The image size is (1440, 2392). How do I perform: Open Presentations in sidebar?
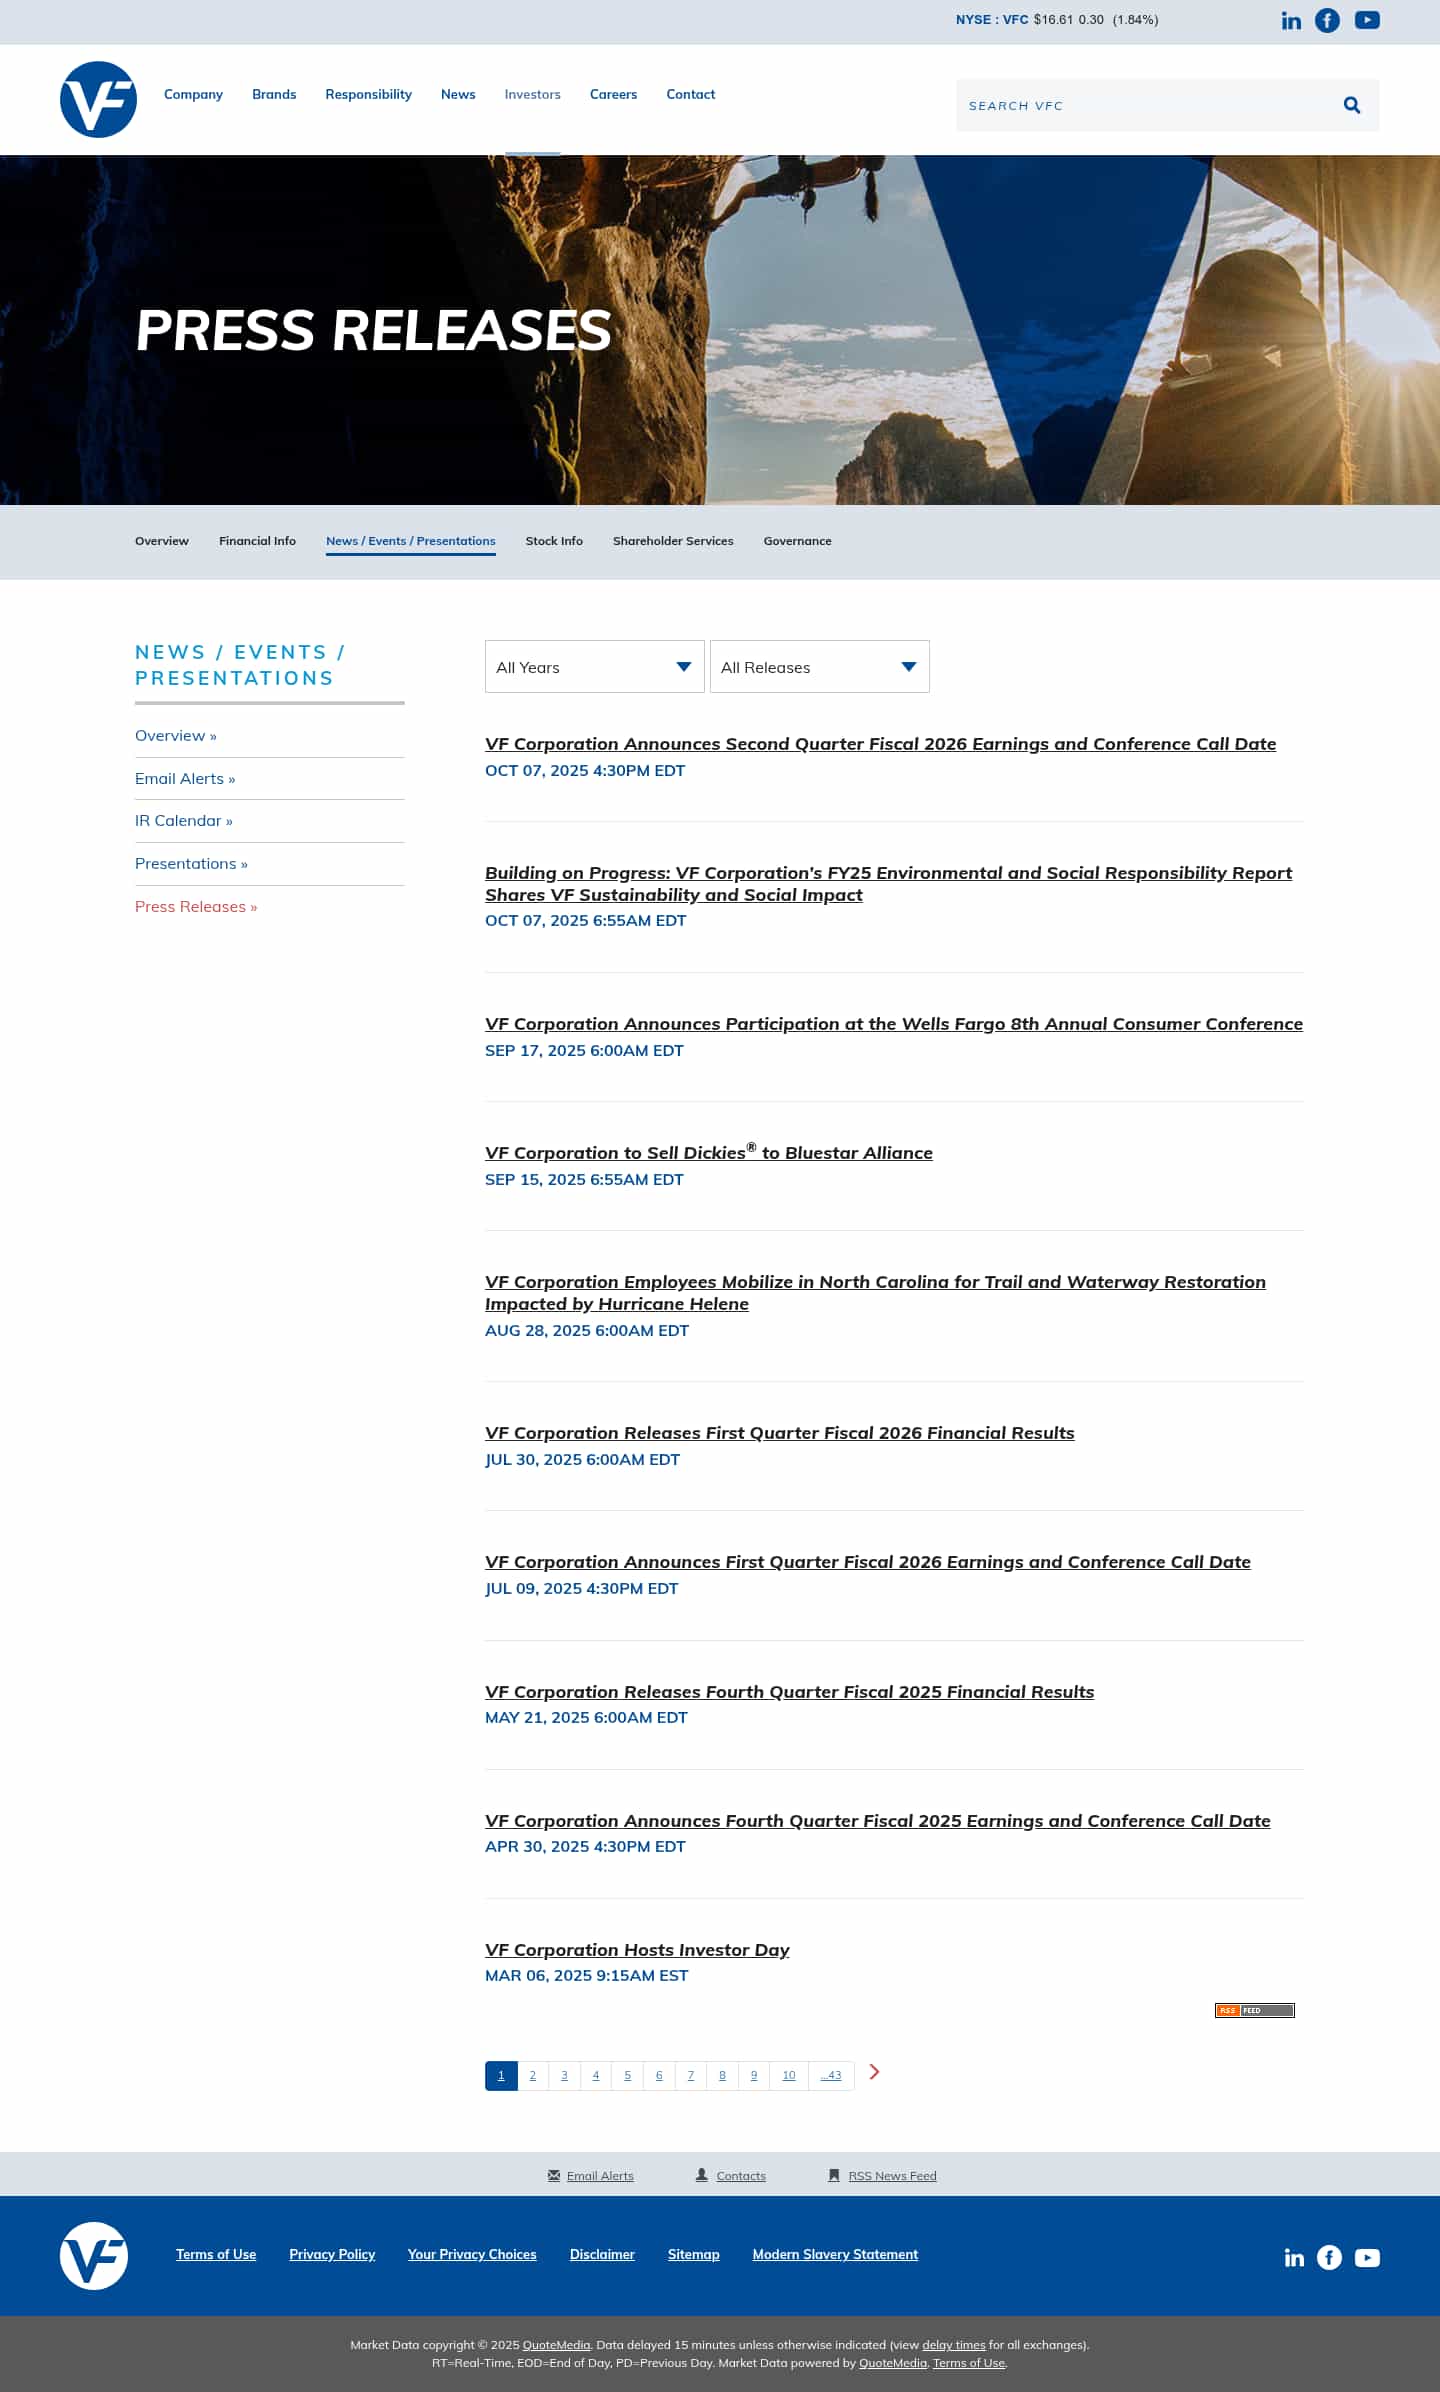(x=191, y=864)
